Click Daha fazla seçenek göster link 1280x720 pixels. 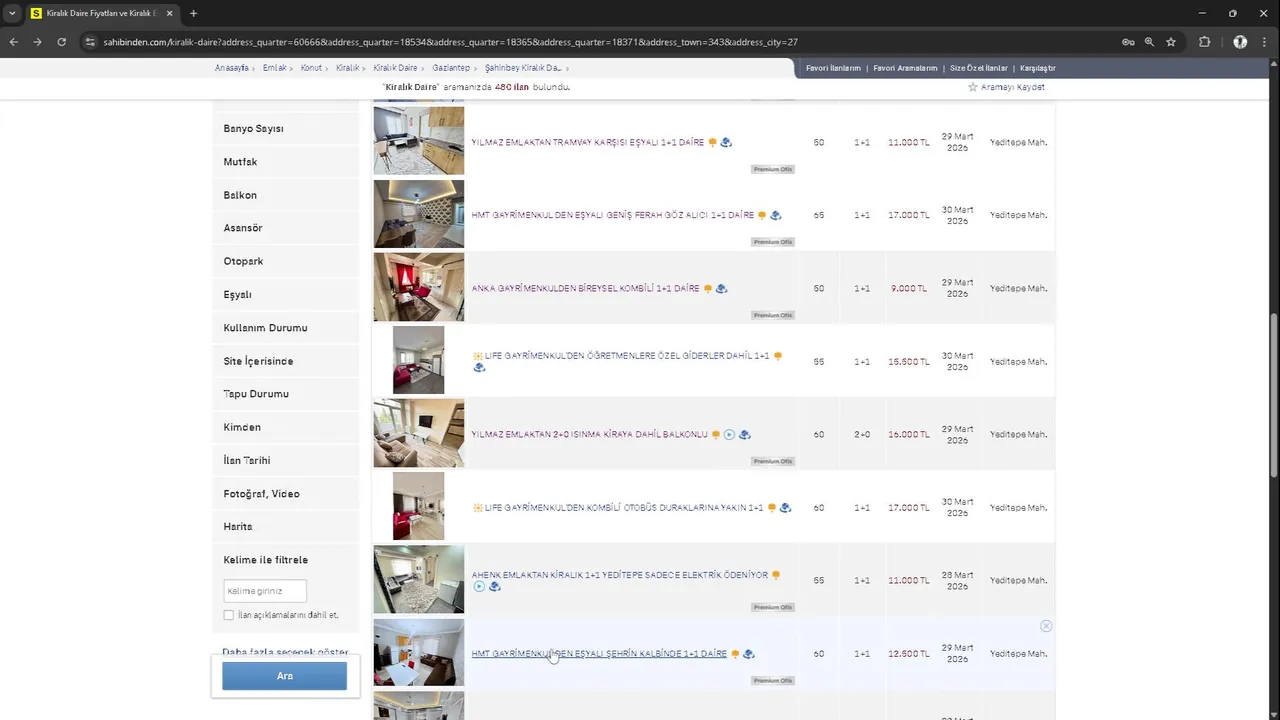pos(285,652)
